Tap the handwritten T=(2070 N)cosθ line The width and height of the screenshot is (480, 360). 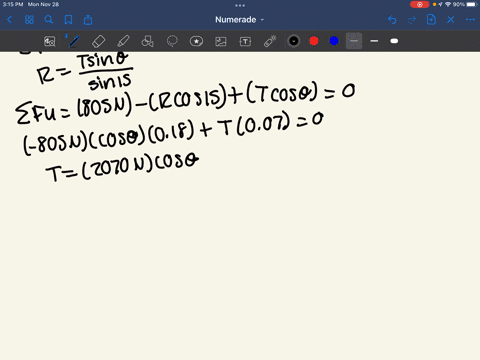pos(122,167)
